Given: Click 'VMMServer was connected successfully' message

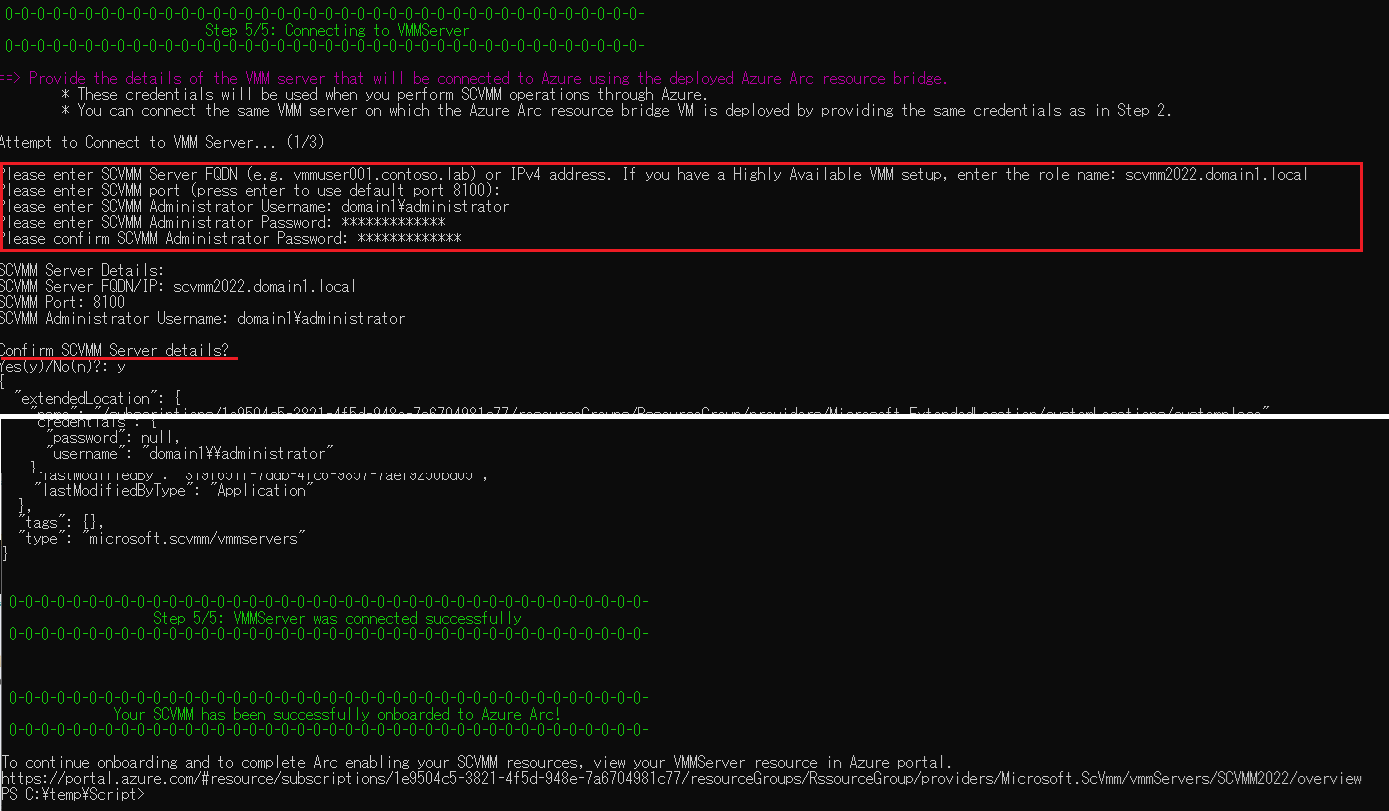Looking at the screenshot, I should point(337,618).
